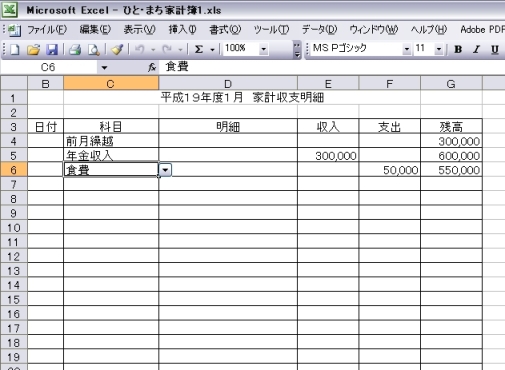Open the font size 11 dropdown
505x370 pixels.
[439, 49]
